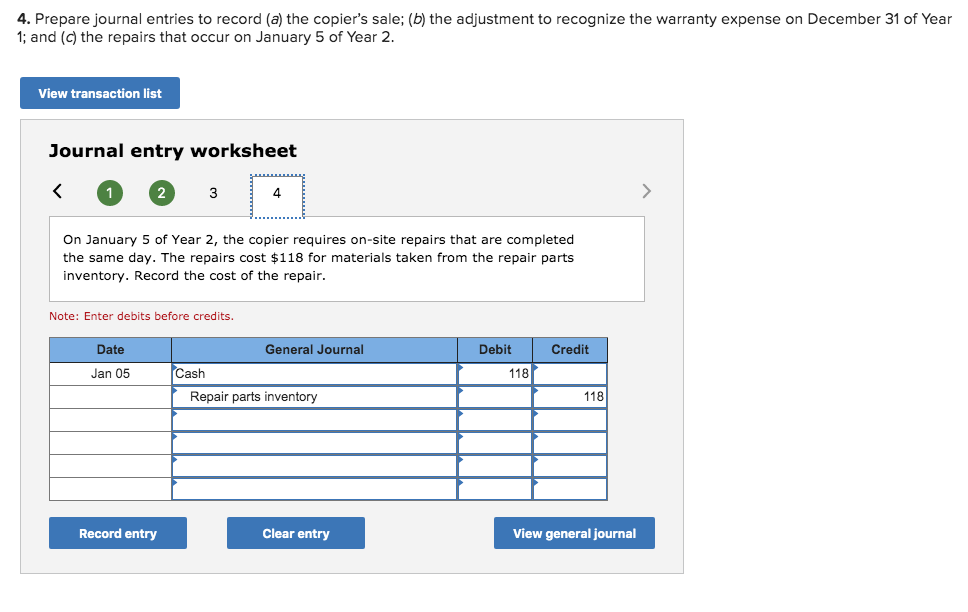Open the View general journal page
This screenshot has height=612, width=968.
point(573,532)
